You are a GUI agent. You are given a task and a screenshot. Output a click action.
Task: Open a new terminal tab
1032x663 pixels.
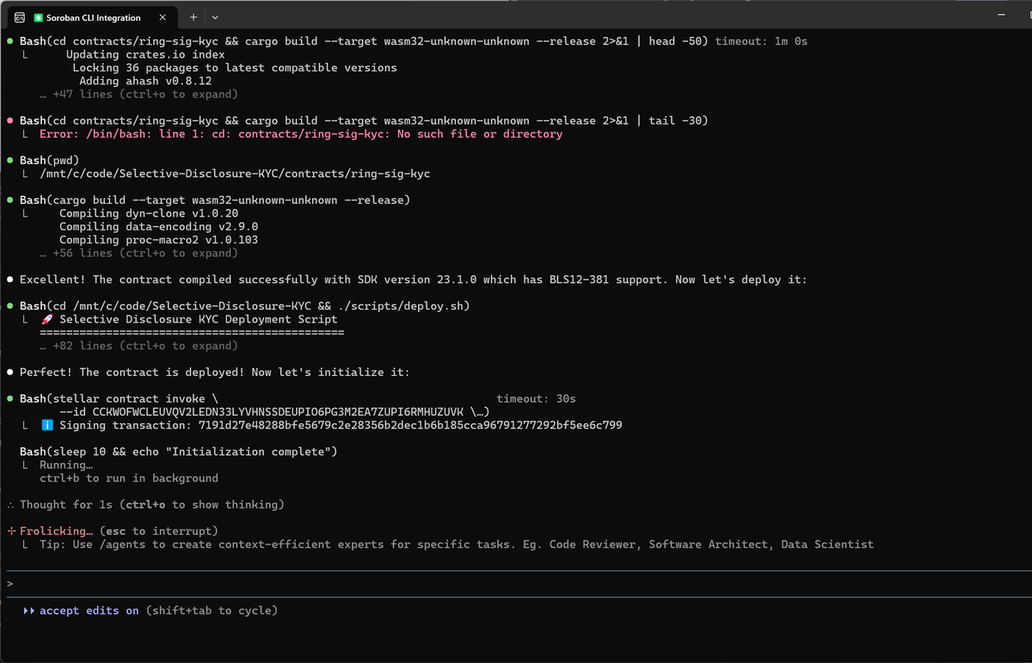194,17
